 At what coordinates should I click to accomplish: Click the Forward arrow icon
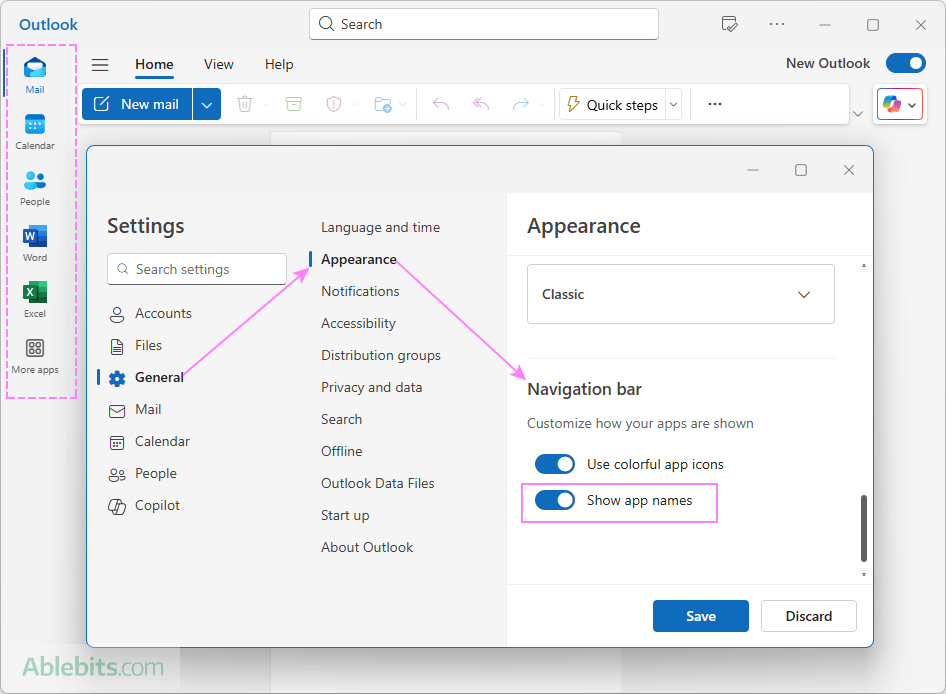(521, 104)
